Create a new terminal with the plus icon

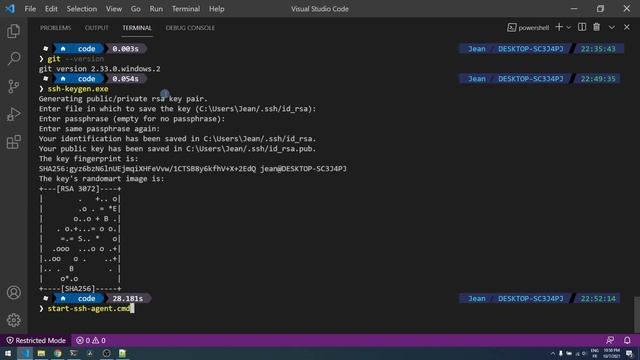tap(559, 27)
